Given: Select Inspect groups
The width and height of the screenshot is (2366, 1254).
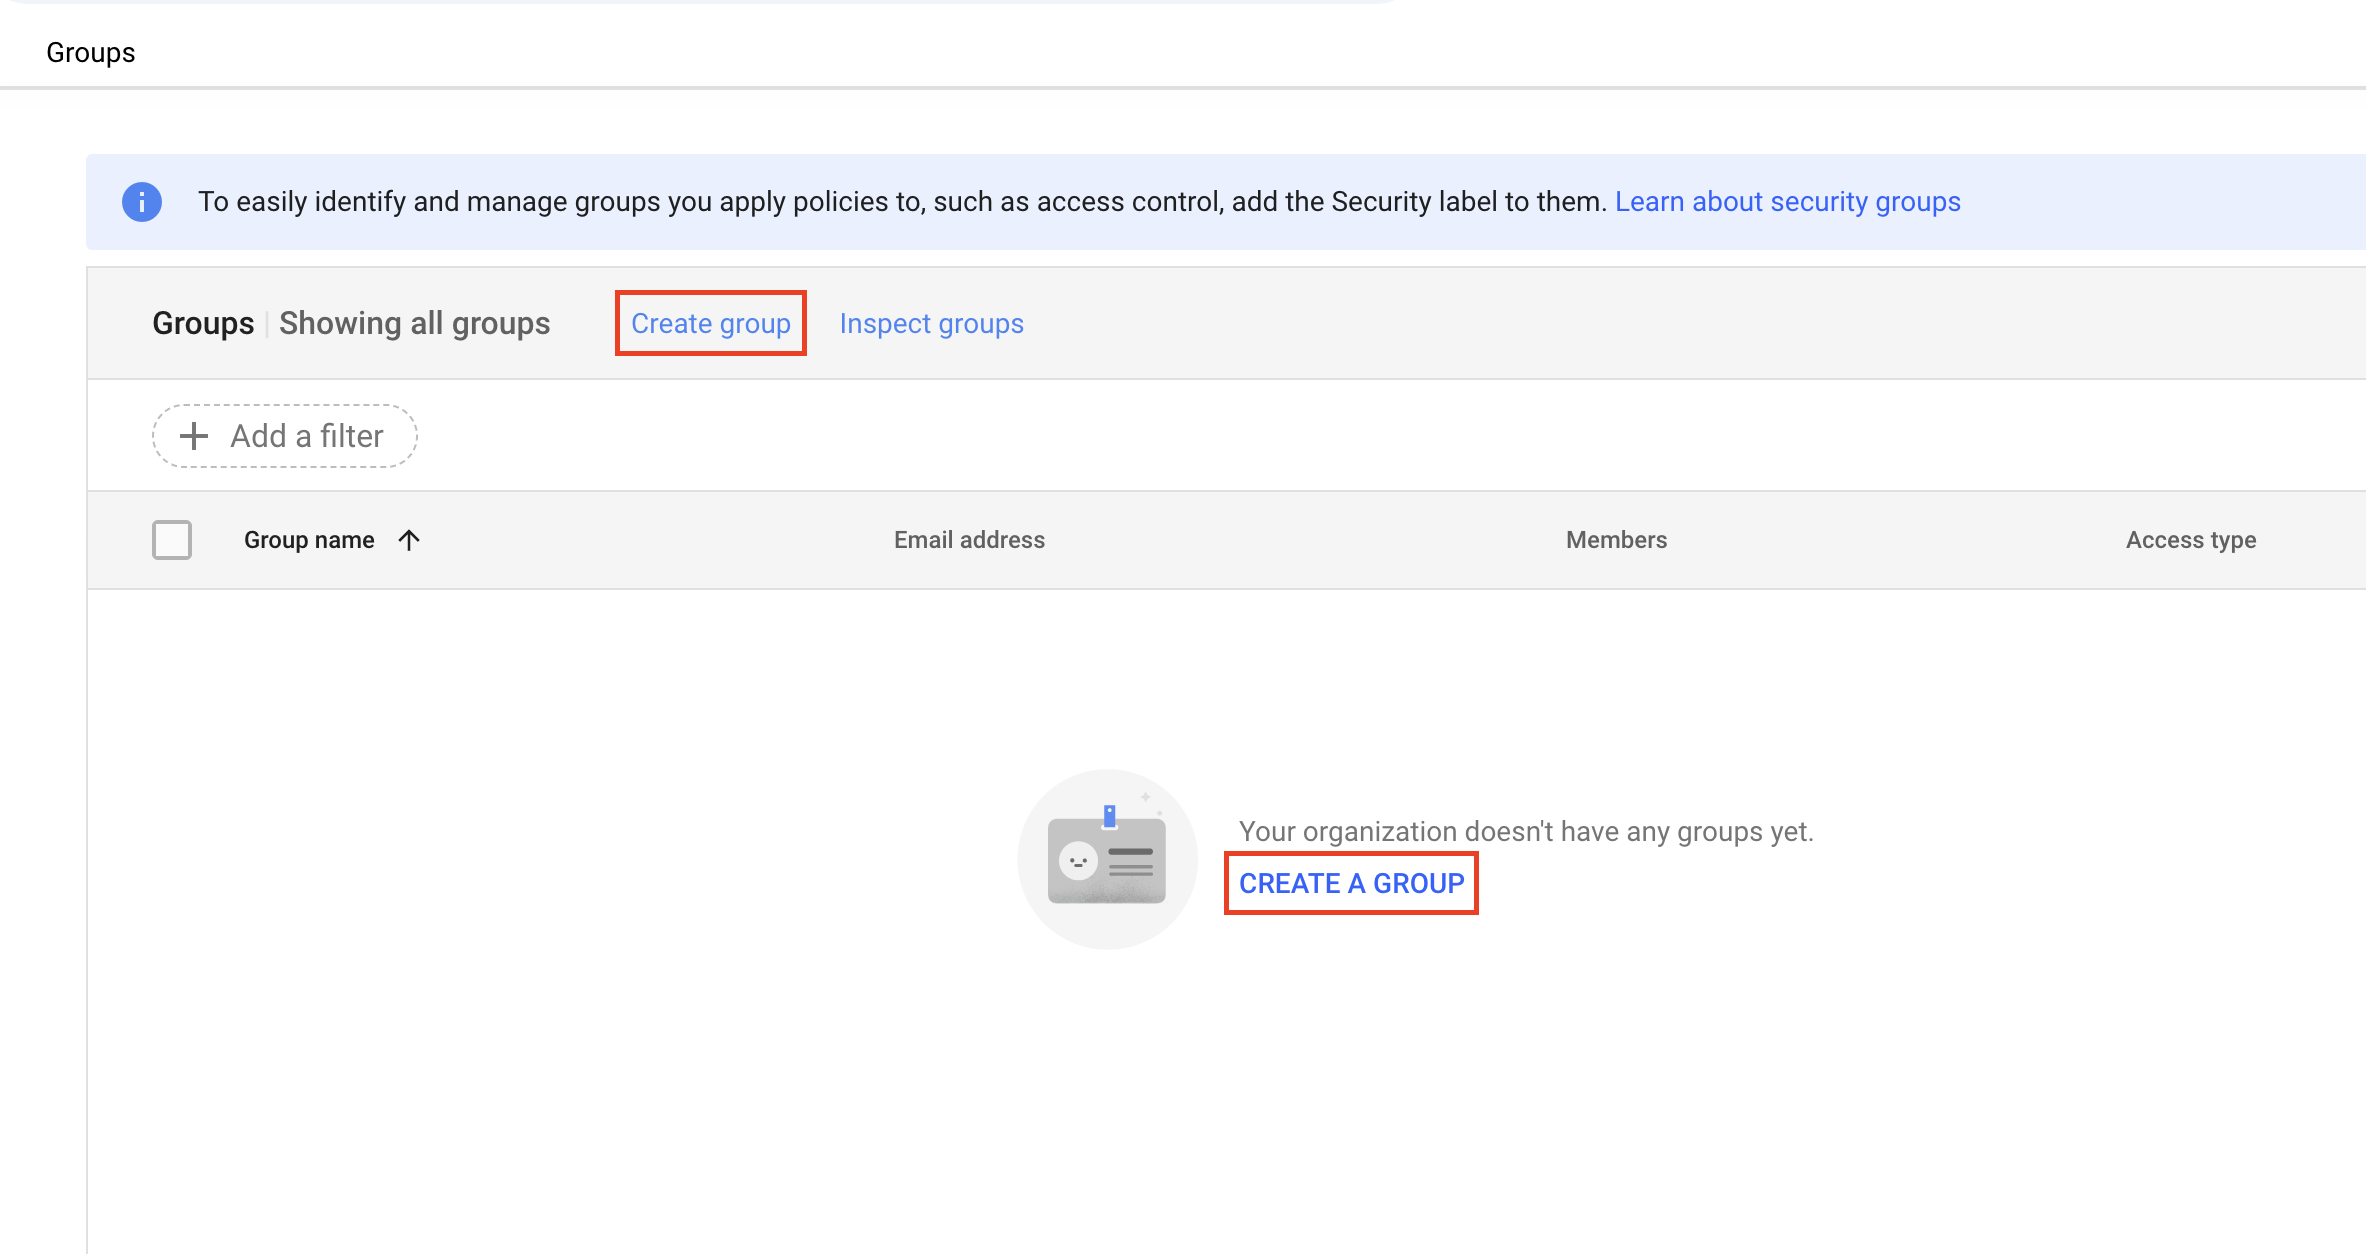Looking at the screenshot, I should coord(931,323).
